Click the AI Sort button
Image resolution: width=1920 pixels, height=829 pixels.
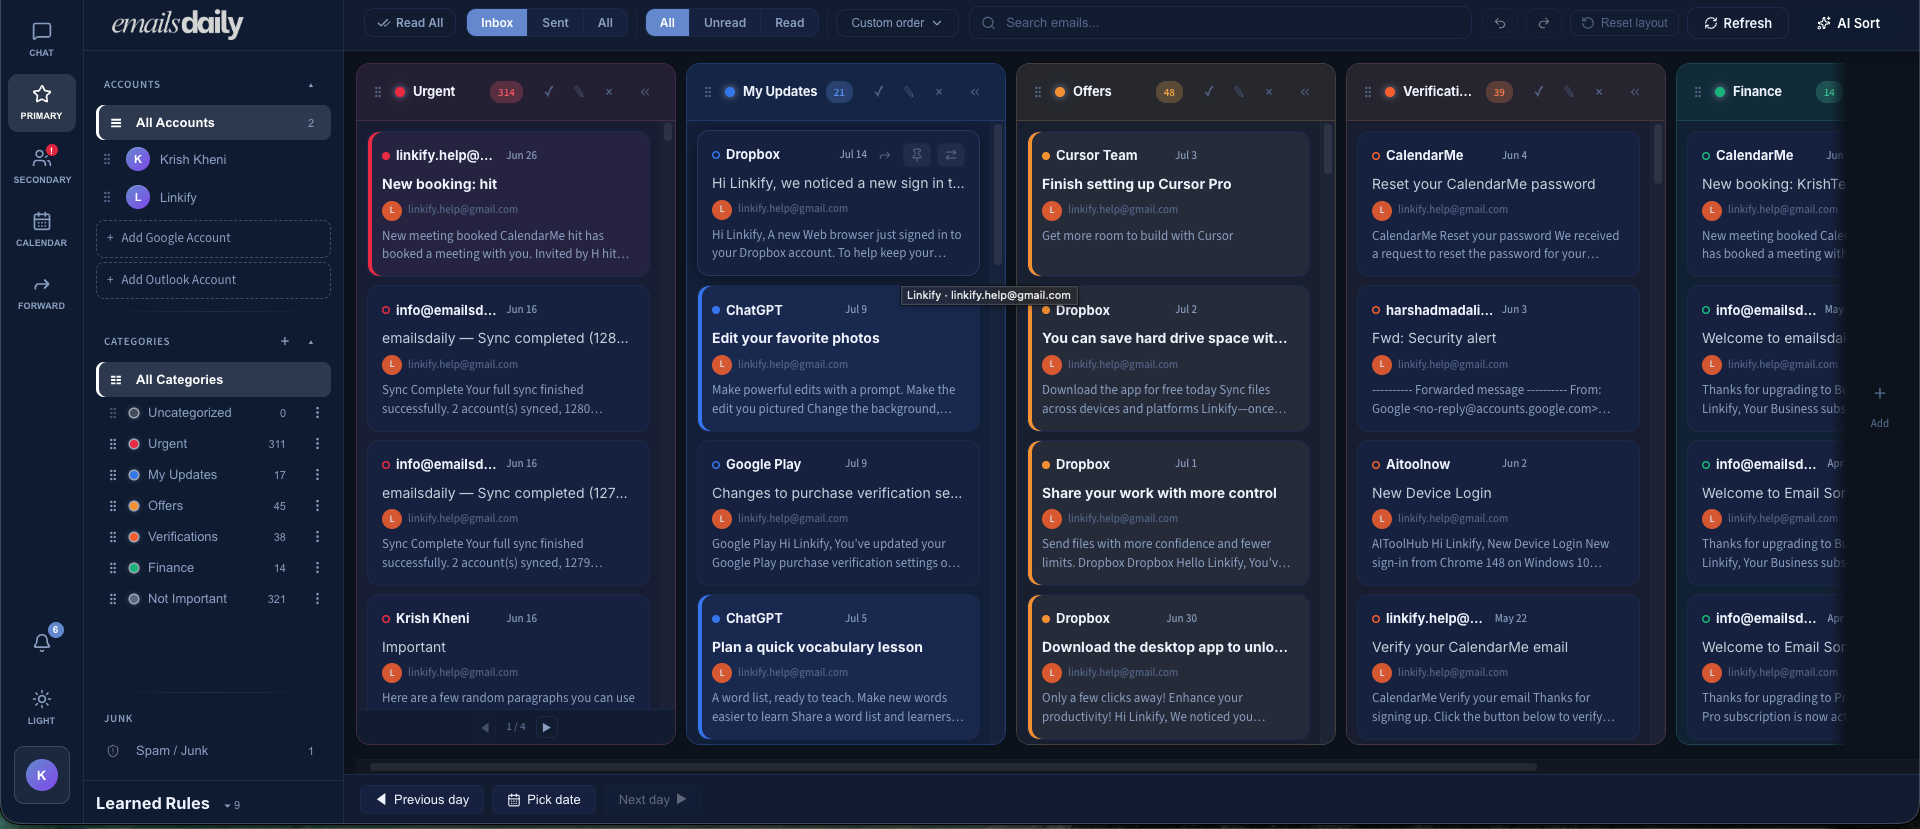(1848, 23)
